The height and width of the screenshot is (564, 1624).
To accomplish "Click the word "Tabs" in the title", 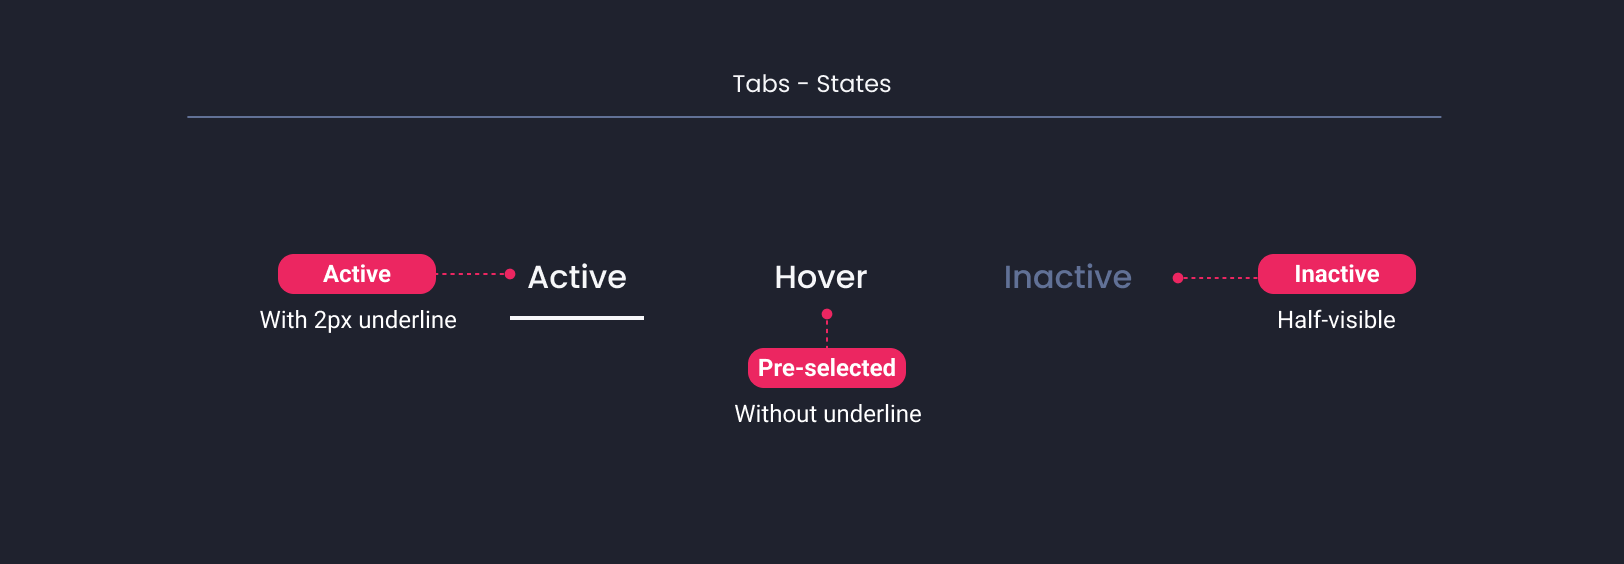I will (761, 84).
